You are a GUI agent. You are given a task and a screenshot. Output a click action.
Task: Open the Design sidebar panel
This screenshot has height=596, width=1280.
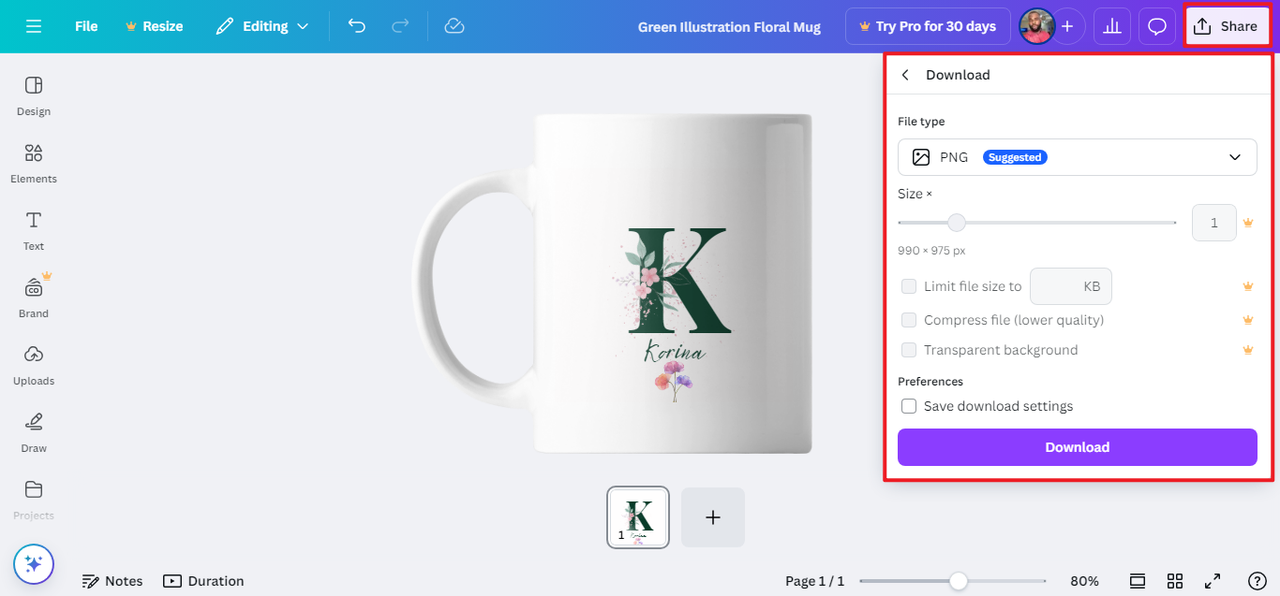(34, 95)
